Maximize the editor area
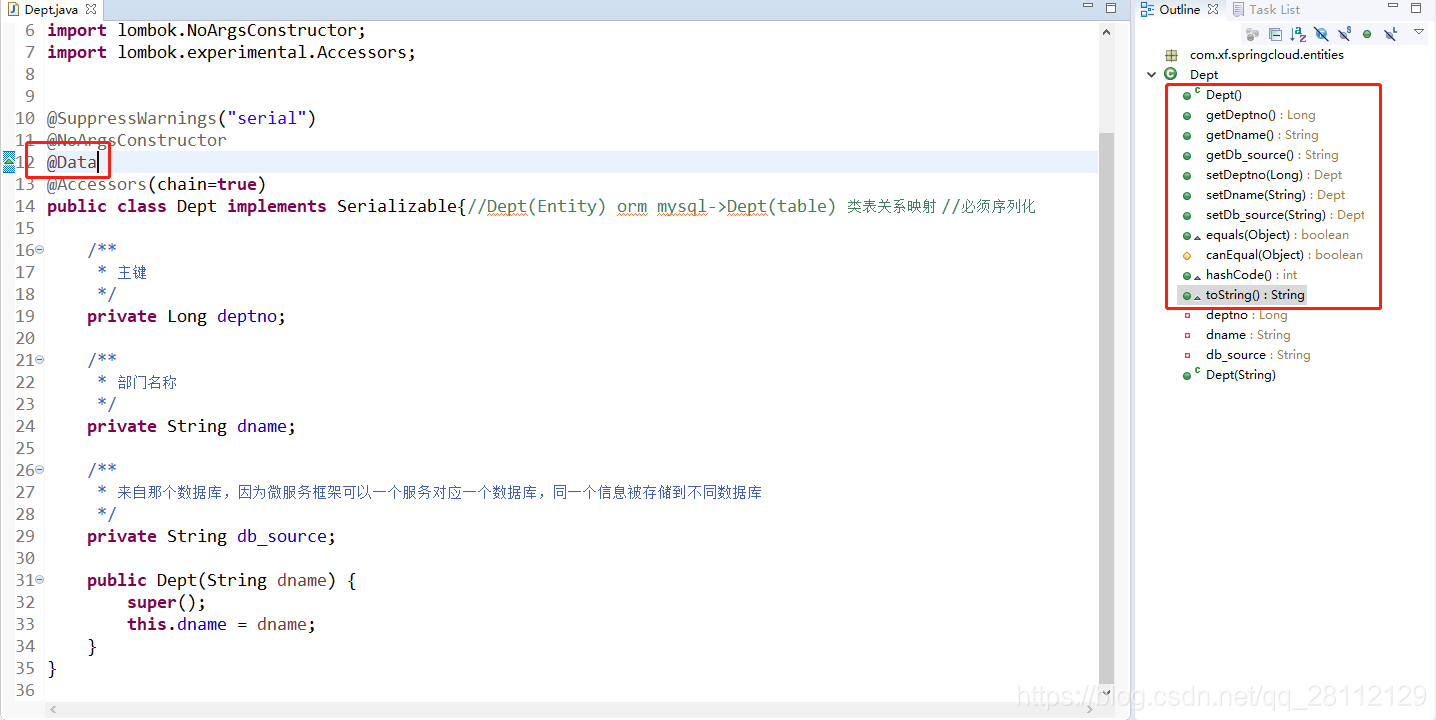Viewport: 1436px width, 720px height. (1111, 8)
